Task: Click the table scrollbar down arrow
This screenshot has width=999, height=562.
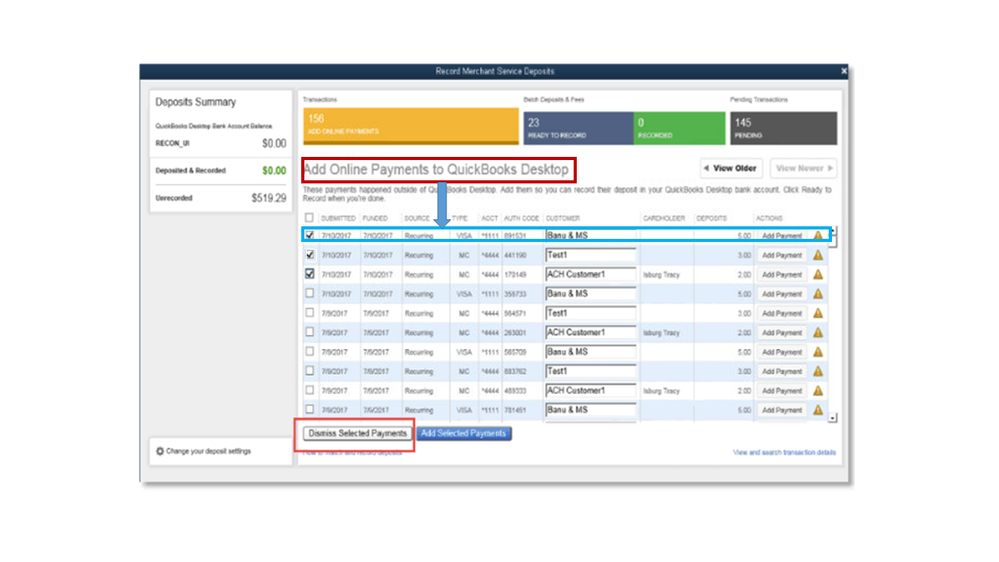Action: pyautogui.click(x=833, y=418)
